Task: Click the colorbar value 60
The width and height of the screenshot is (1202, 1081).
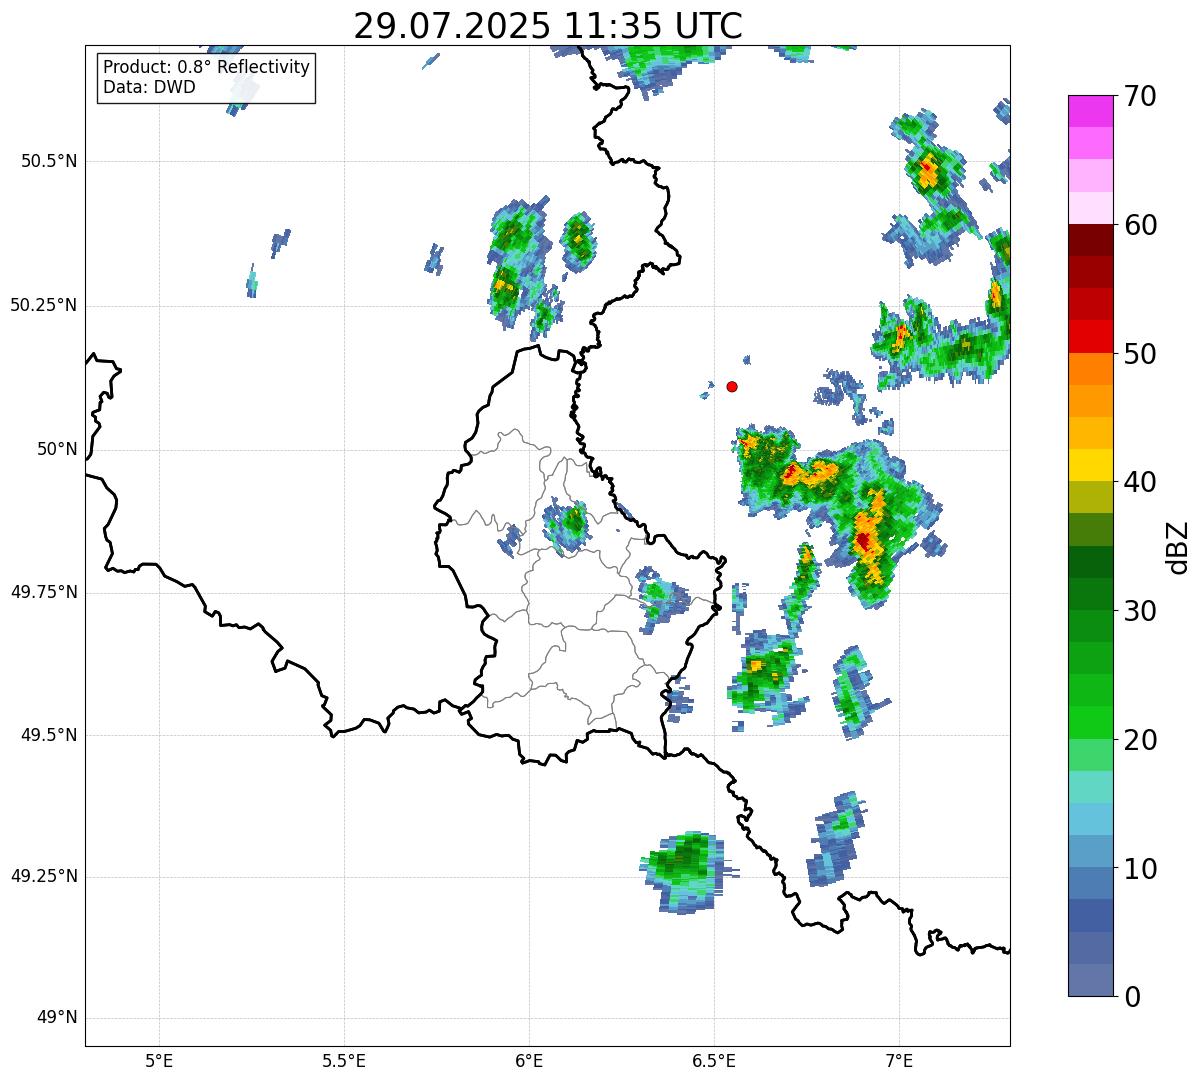Action: (1140, 225)
